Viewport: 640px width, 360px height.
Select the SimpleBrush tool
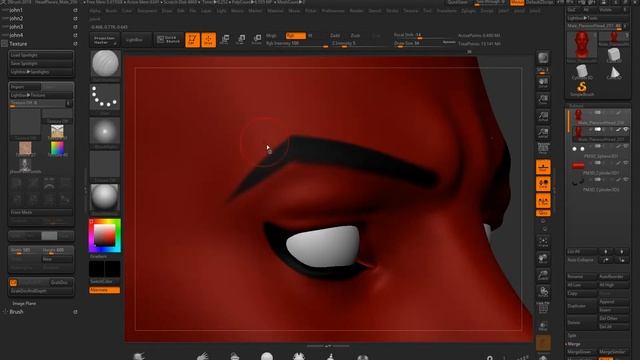coord(582,88)
